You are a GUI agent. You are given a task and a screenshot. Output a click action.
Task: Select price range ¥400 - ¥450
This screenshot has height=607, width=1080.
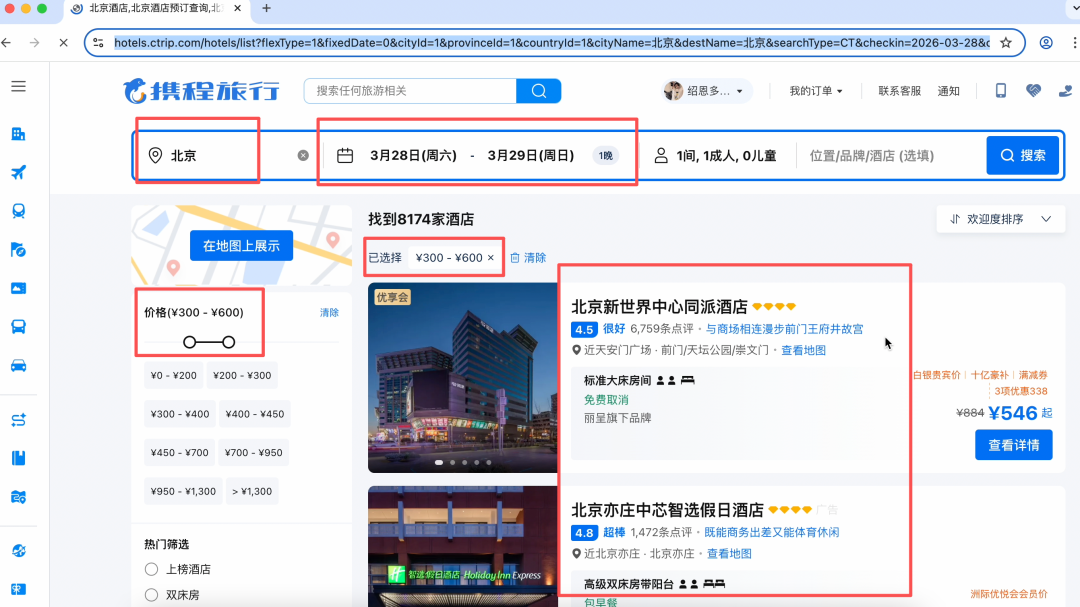[255, 414]
